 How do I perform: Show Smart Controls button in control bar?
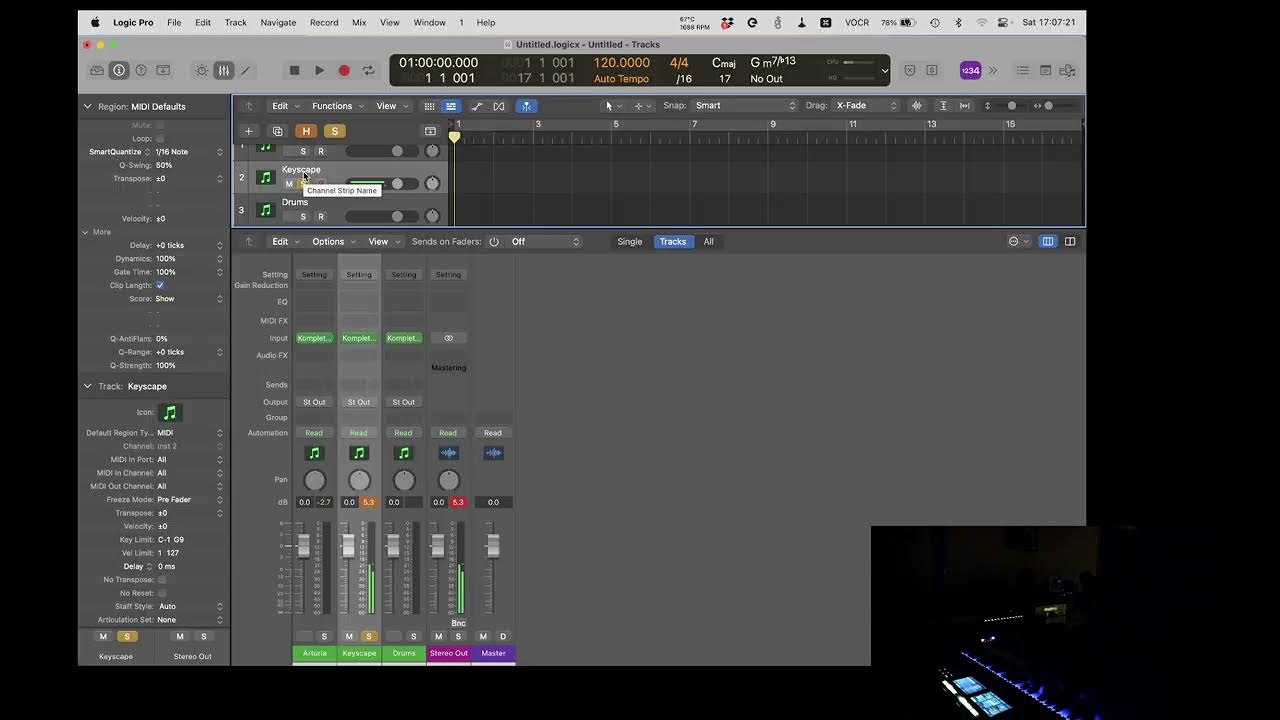pos(202,70)
